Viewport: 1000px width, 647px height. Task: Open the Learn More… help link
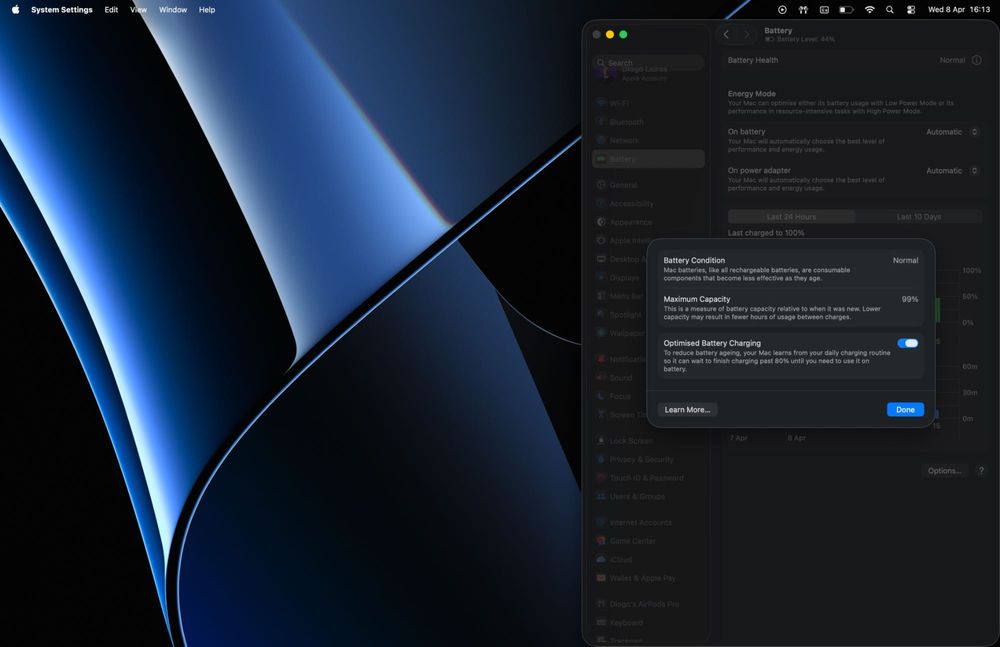[x=687, y=410]
